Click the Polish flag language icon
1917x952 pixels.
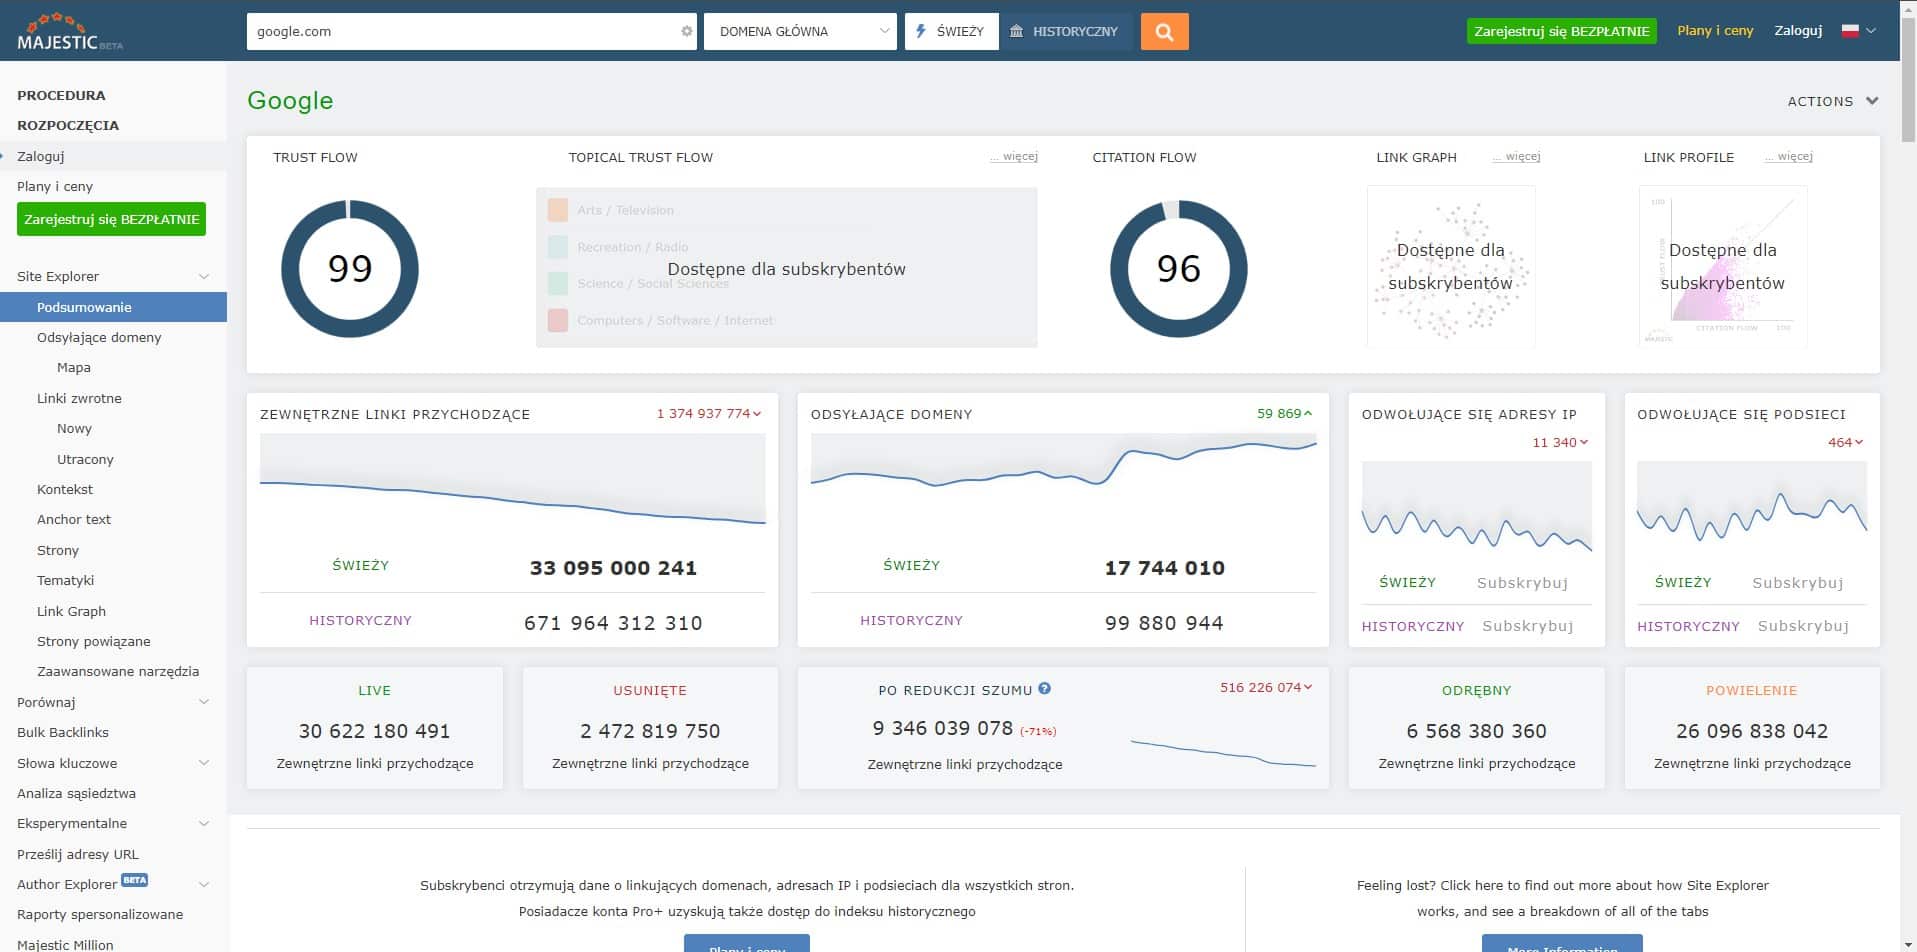[x=1850, y=31]
